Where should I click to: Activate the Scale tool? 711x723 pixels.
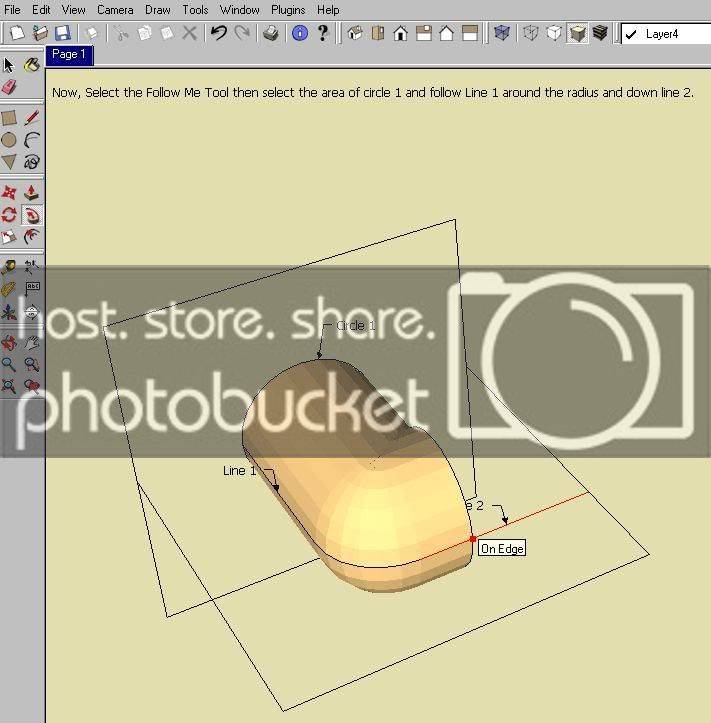click(9, 237)
